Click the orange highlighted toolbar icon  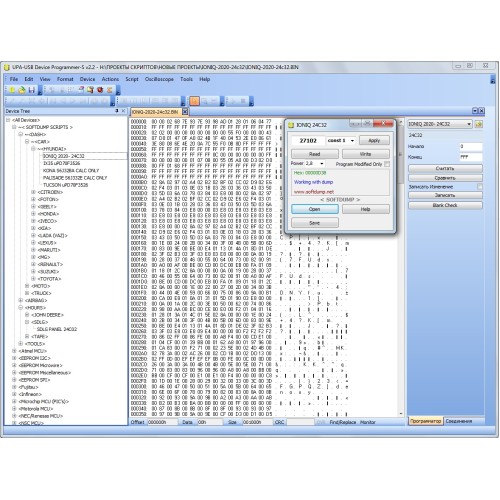(195, 101)
